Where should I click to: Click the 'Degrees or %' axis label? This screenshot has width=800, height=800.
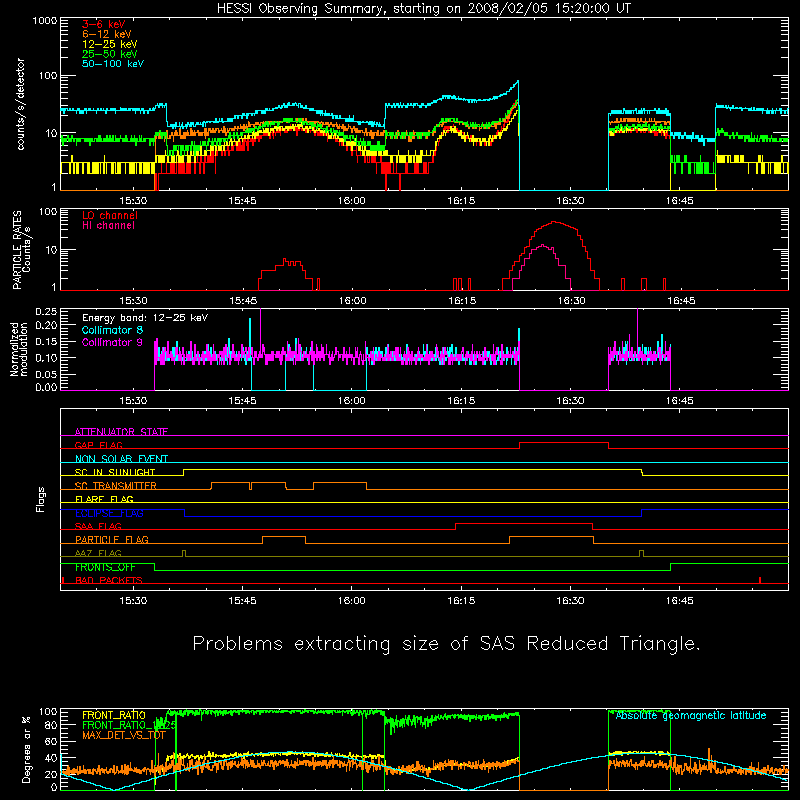pos(26,749)
